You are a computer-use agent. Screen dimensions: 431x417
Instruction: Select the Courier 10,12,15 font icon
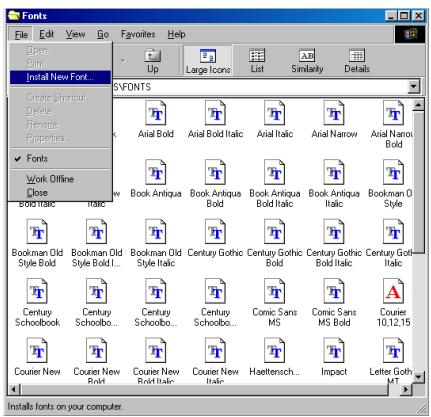[x=393, y=291]
